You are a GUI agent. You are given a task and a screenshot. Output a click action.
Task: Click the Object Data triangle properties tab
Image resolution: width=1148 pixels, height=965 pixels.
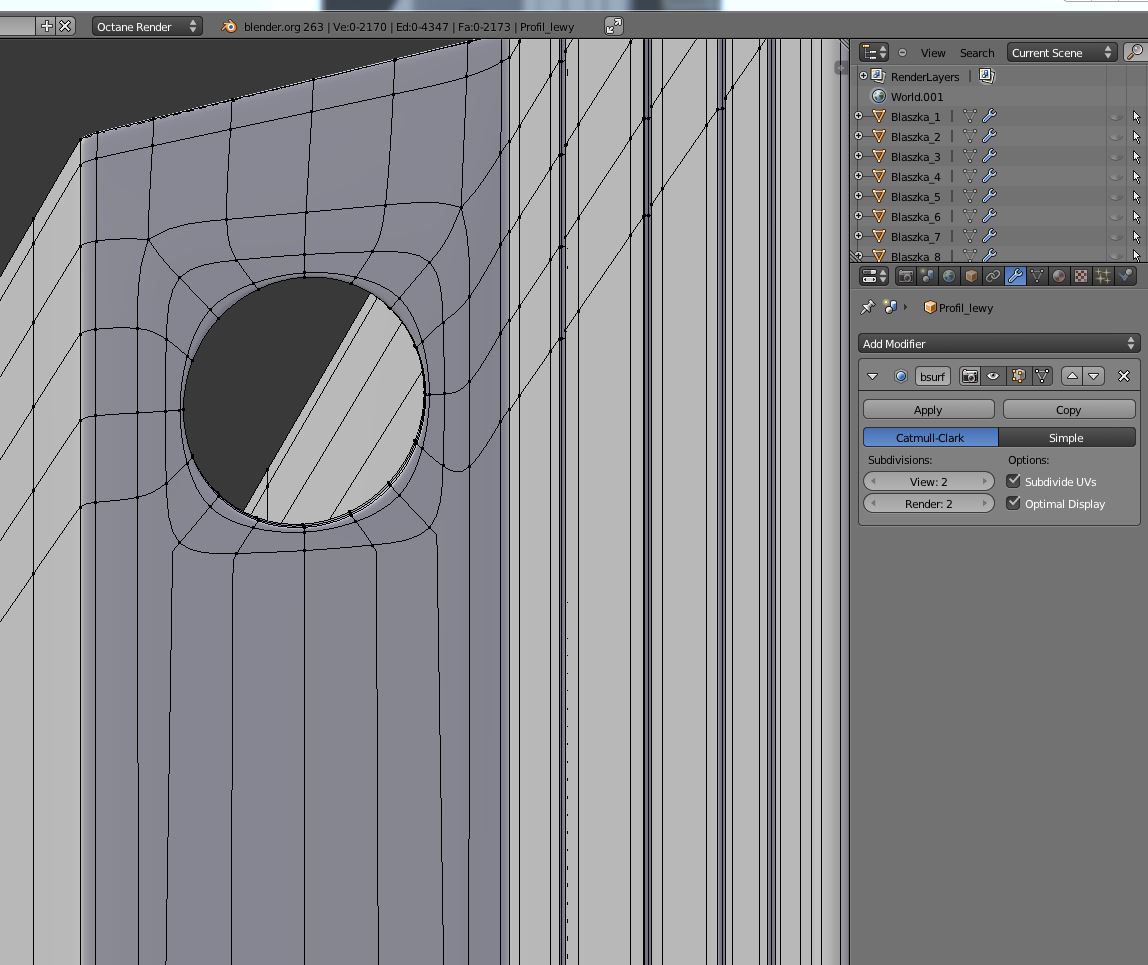(x=1037, y=276)
